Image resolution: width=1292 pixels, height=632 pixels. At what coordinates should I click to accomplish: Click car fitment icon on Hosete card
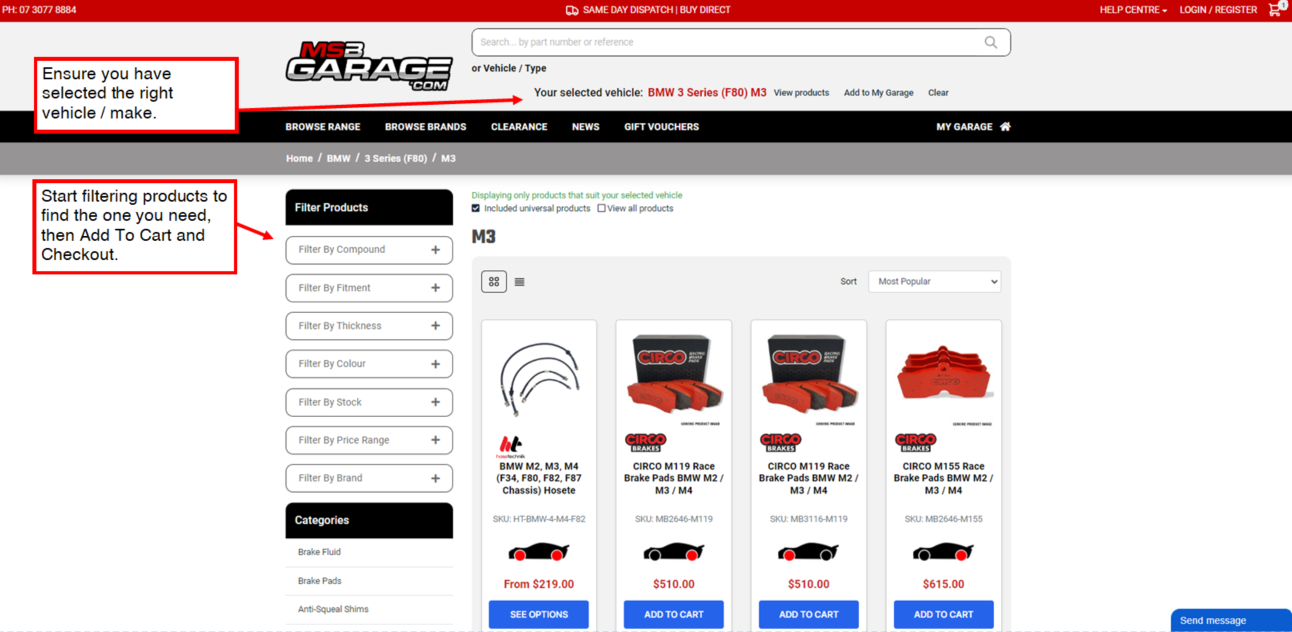click(x=539, y=551)
